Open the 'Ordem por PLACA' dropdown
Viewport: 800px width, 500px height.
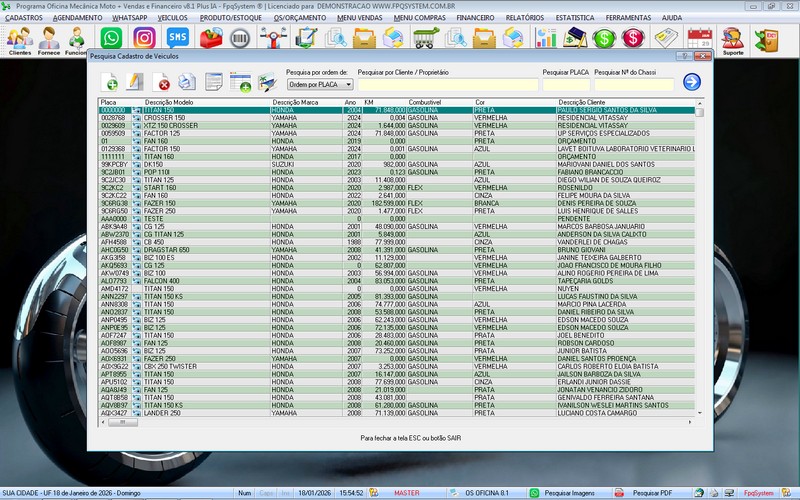pyautogui.click(x=318, y=85)
